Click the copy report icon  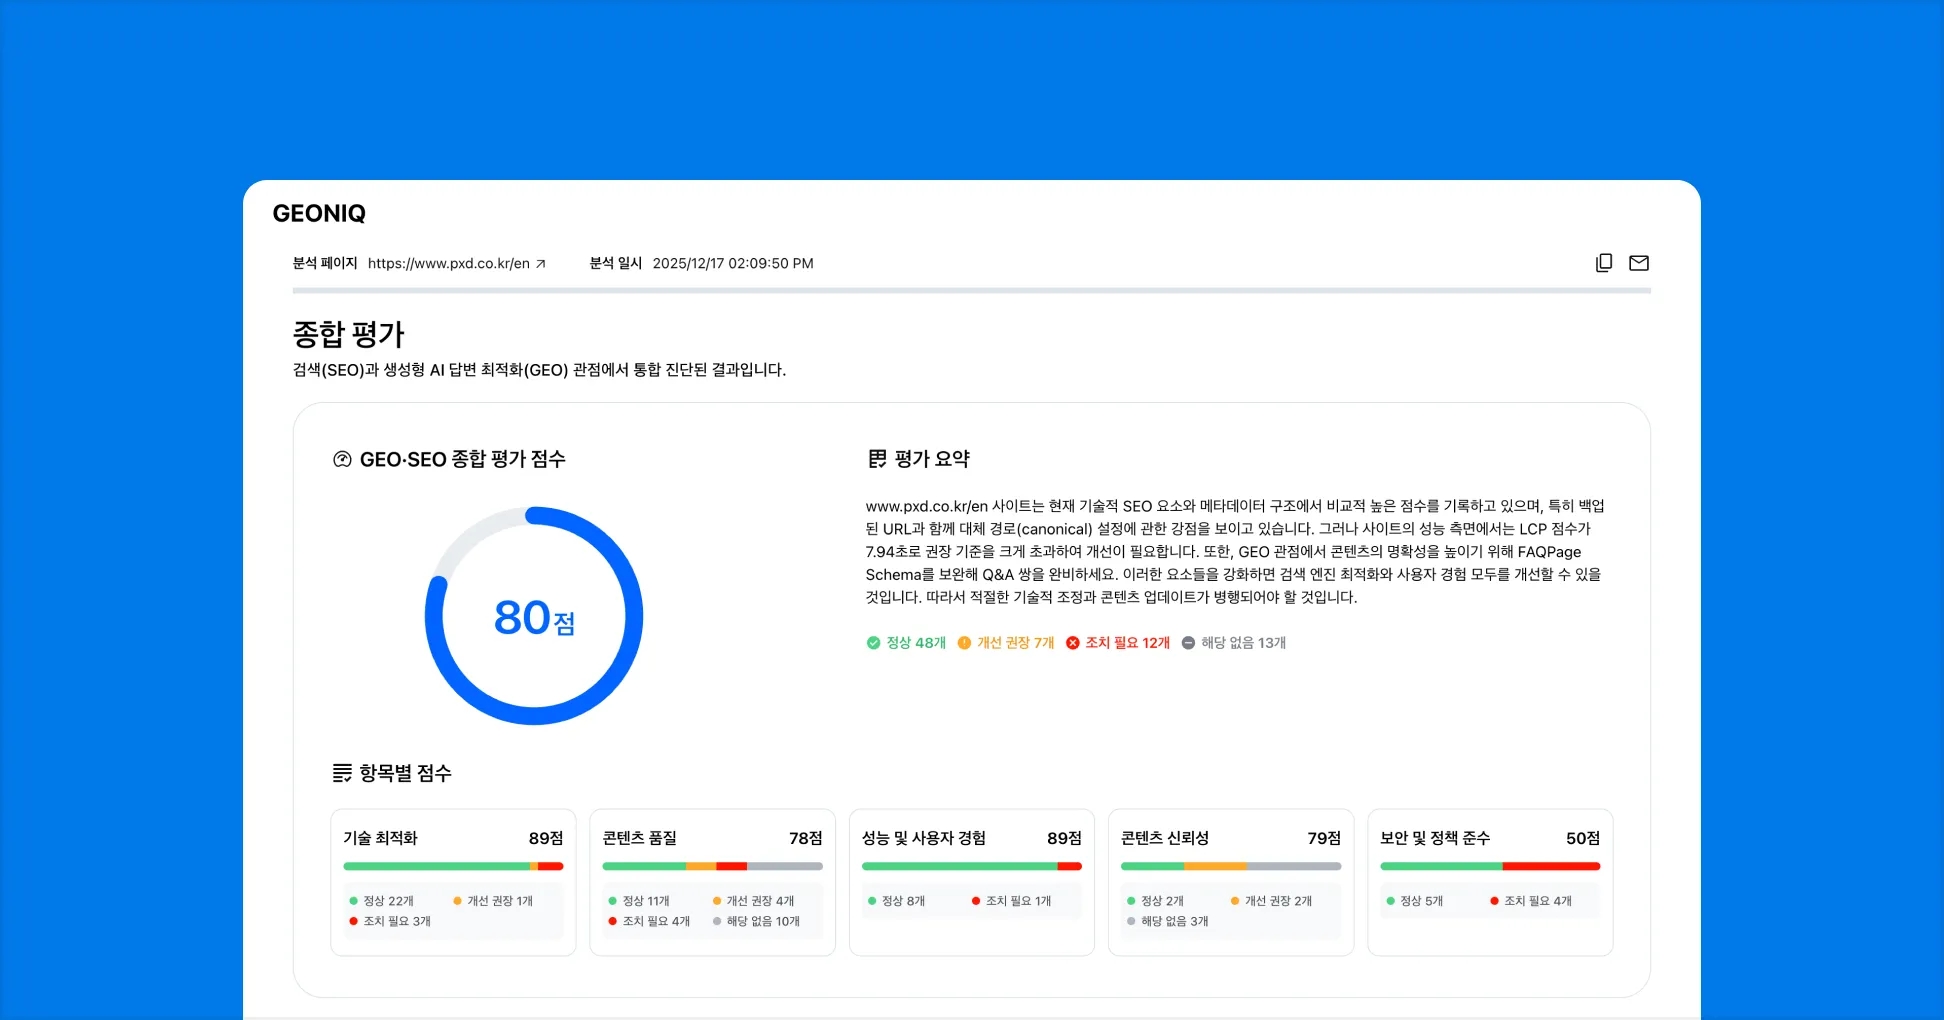(1604, 263)
